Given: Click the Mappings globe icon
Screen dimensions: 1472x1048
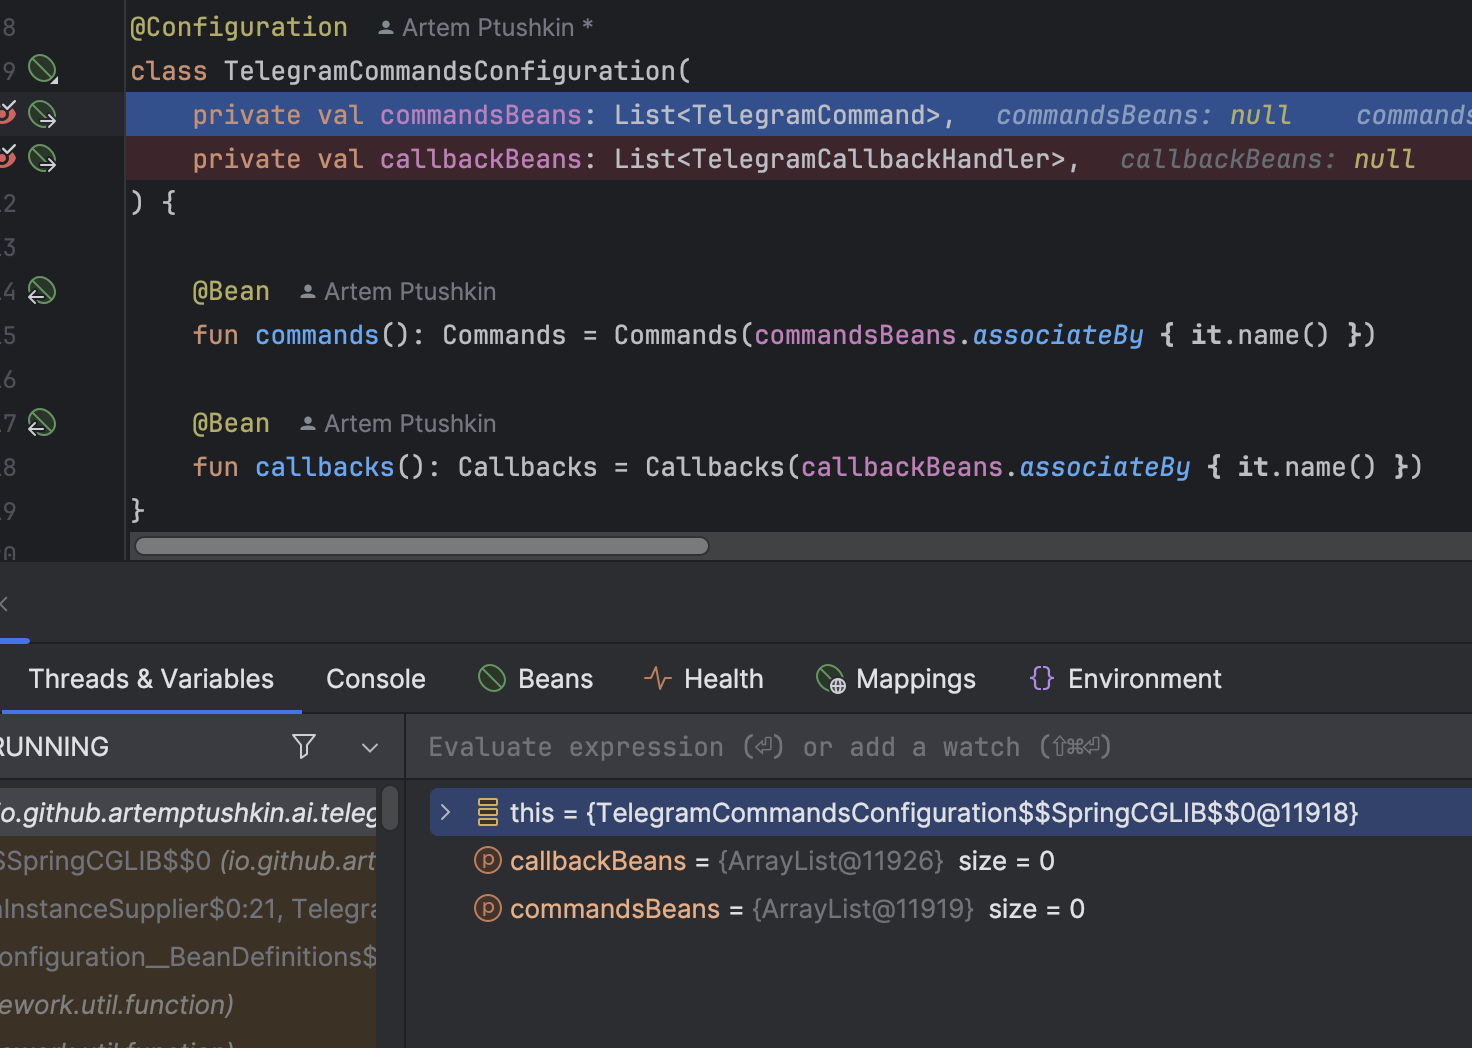Looking at the screenshot, I should click(830, 679).
